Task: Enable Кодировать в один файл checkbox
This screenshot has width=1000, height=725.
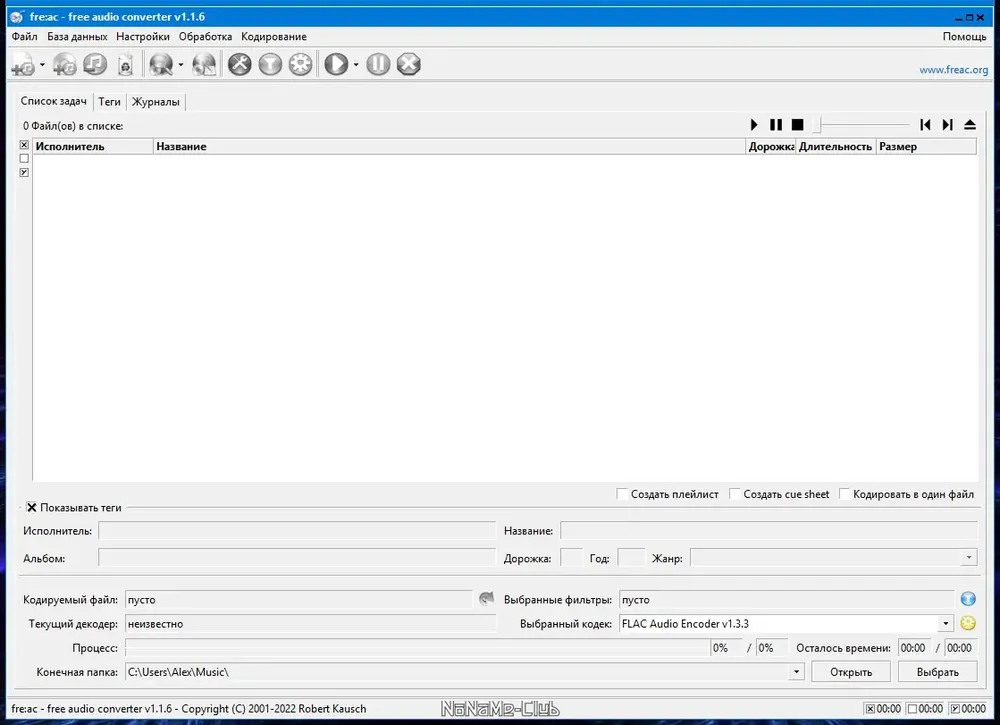Action: (844, 494)
